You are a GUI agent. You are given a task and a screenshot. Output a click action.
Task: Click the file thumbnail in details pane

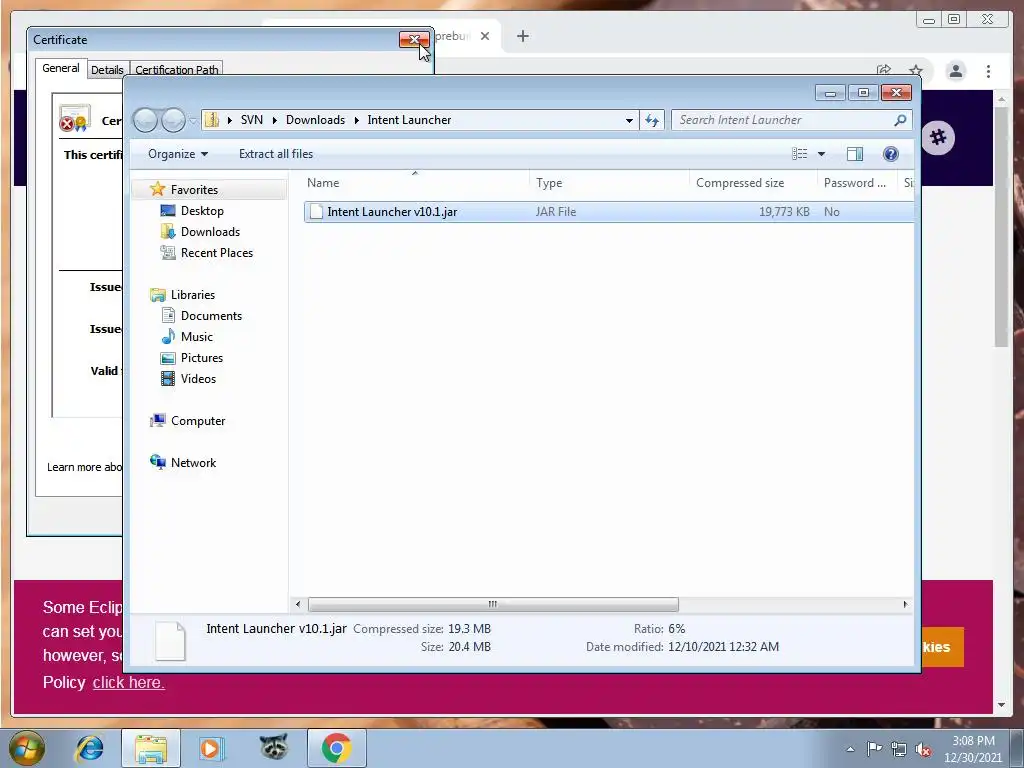pos(170,640)
